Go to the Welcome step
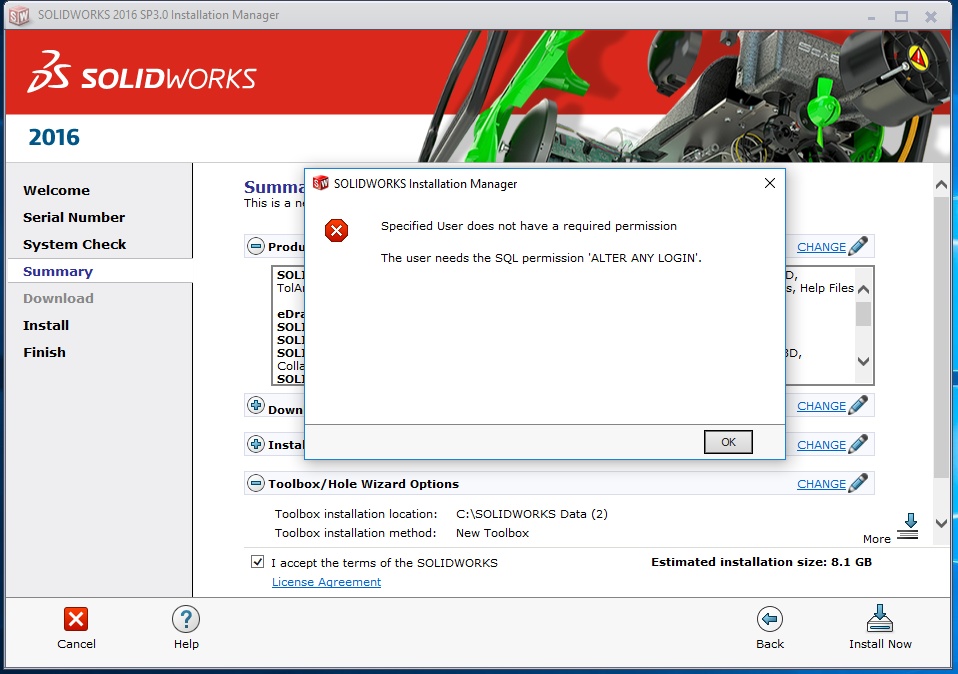Viewport: 958px width, 674px height. point(56,190)
